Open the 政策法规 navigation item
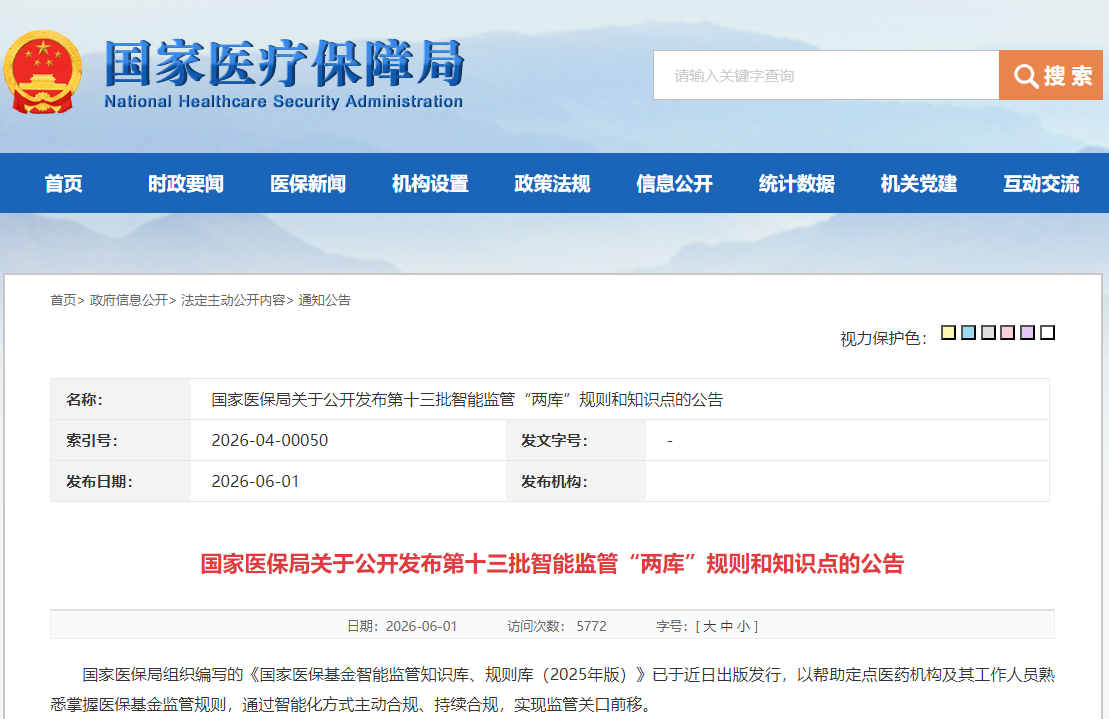This screenshot has width=1109, height=719. tap(552, 184)
